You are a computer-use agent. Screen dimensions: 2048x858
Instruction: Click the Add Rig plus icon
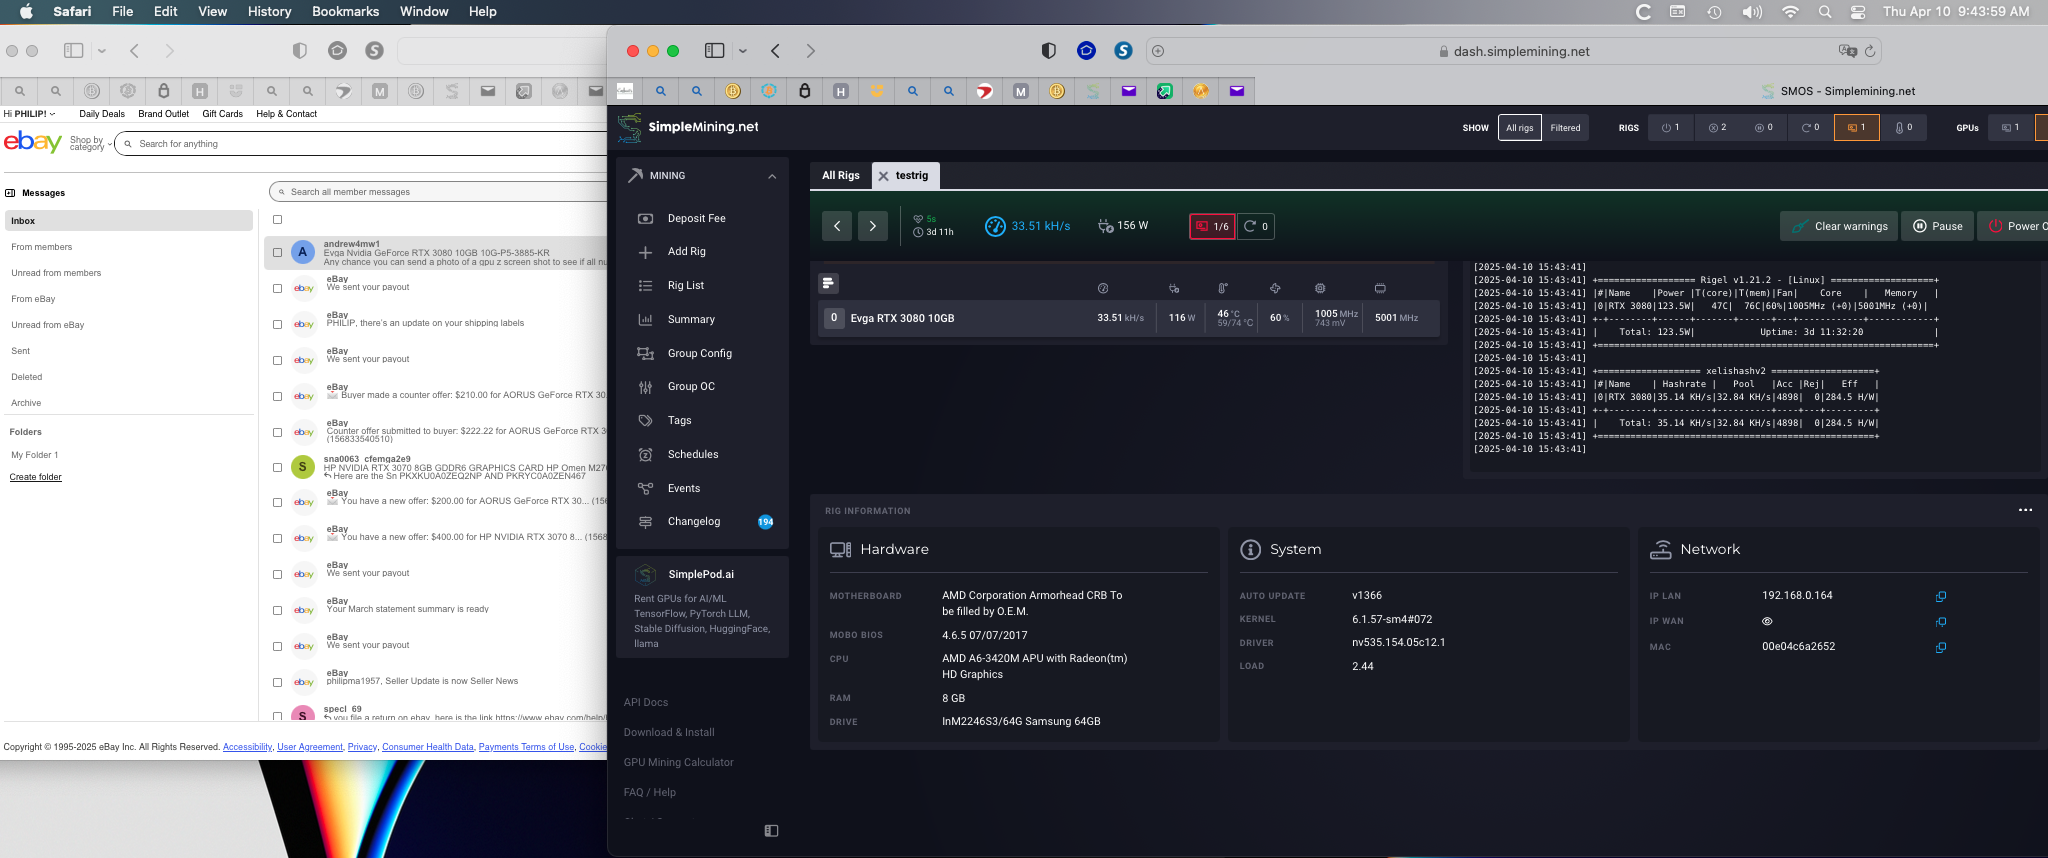pos(645,252)
